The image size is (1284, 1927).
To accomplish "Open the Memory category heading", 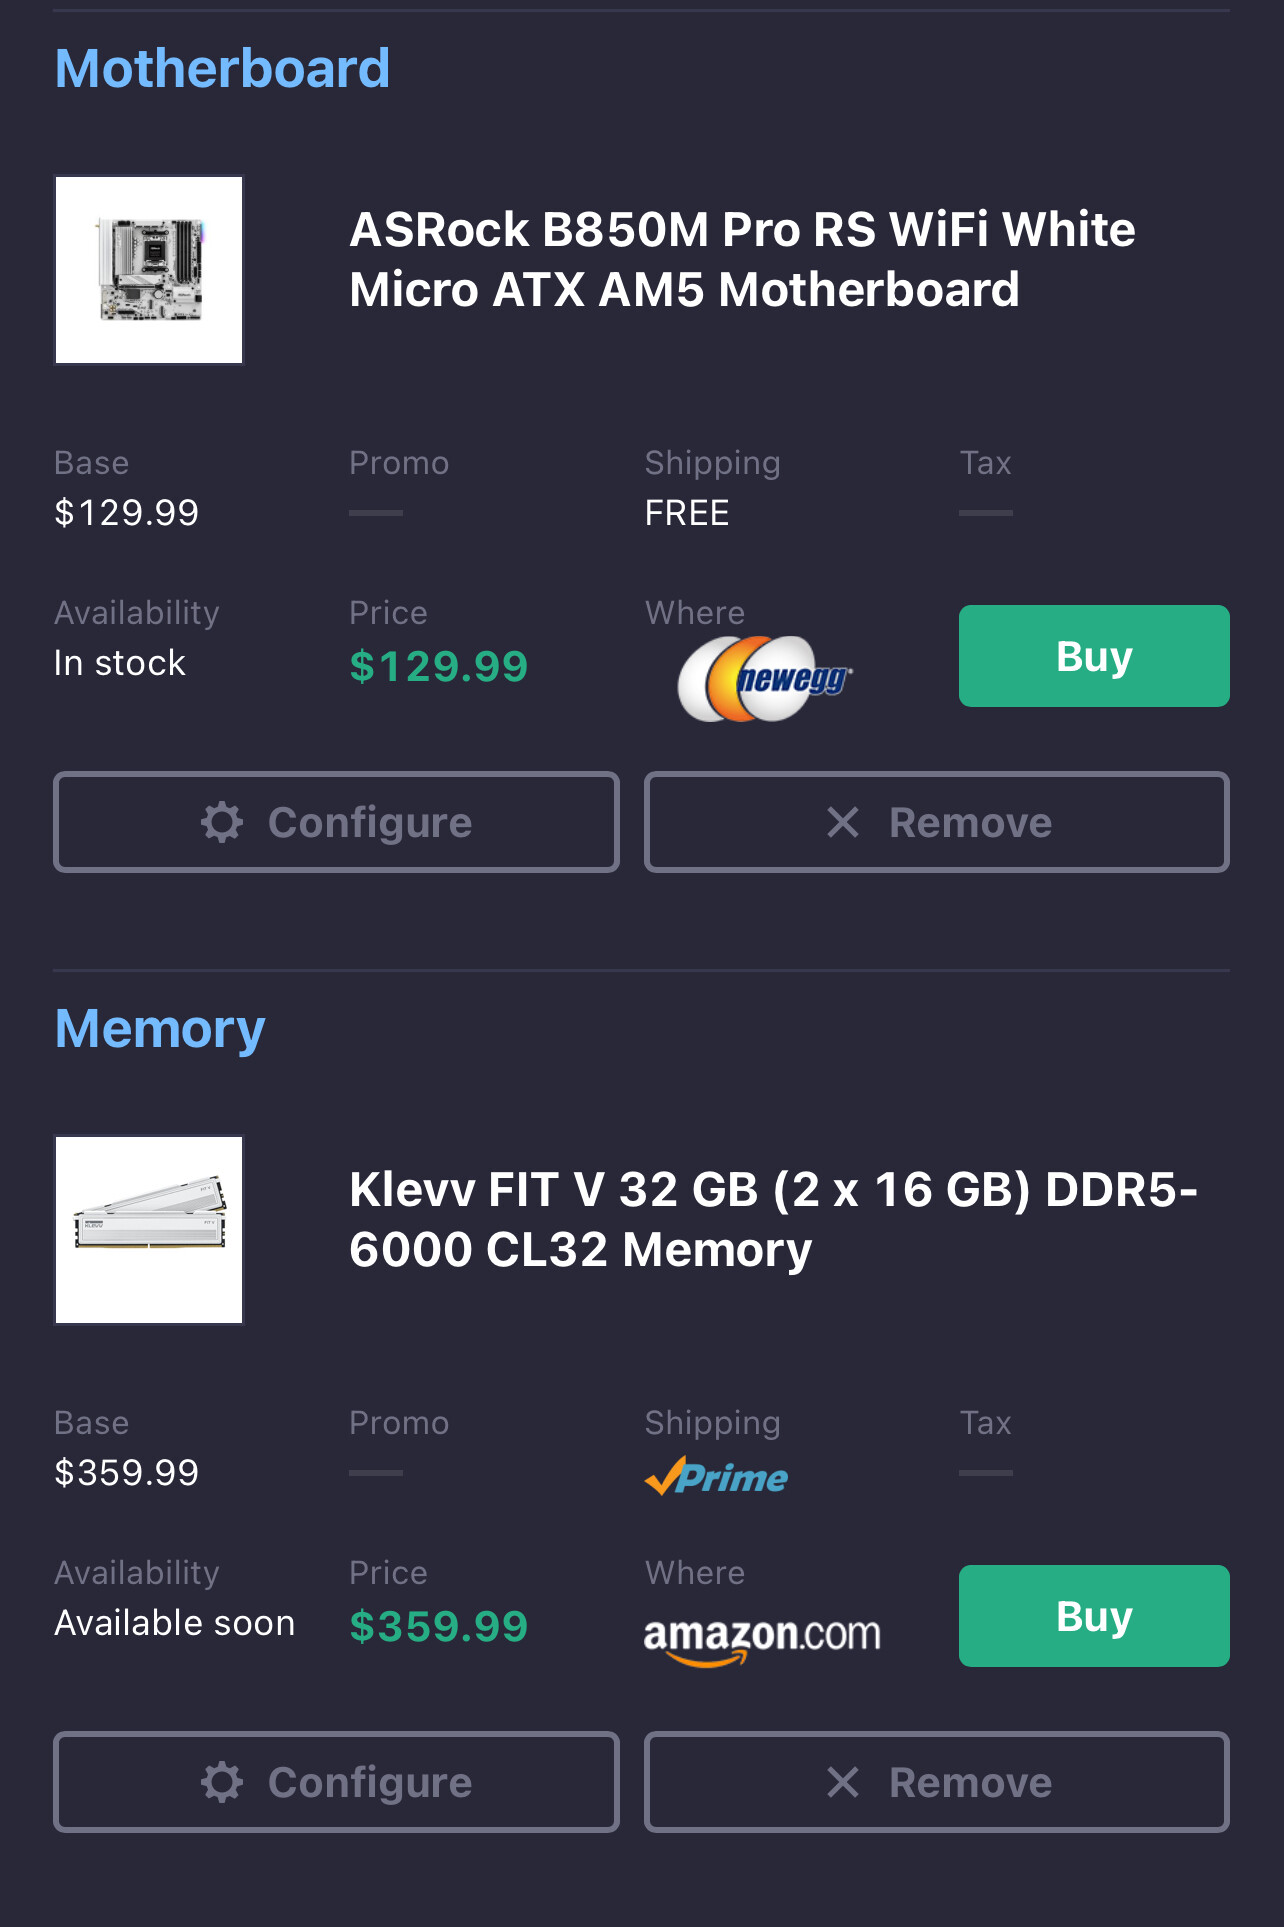I will tap(160, 1029).
